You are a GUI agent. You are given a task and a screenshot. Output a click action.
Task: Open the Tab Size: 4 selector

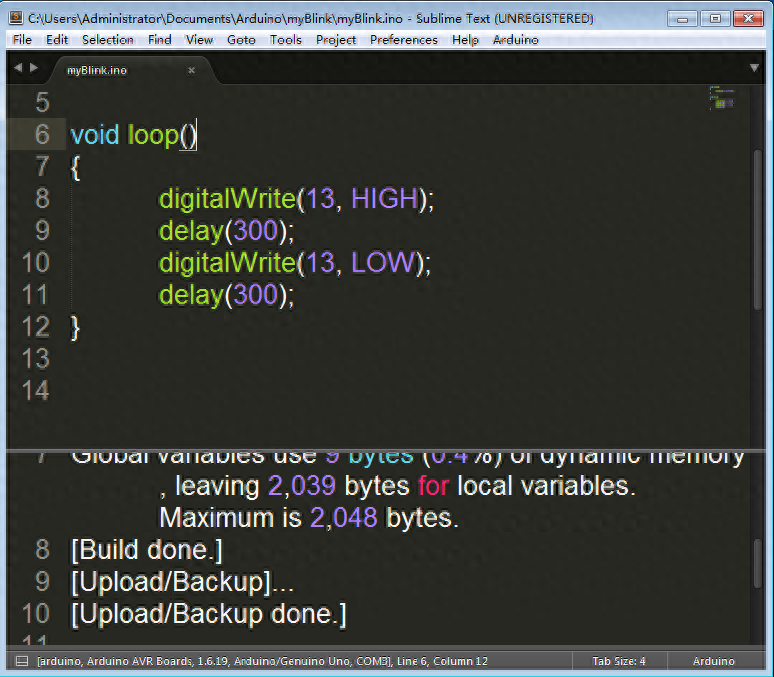[x=619, y=661]
